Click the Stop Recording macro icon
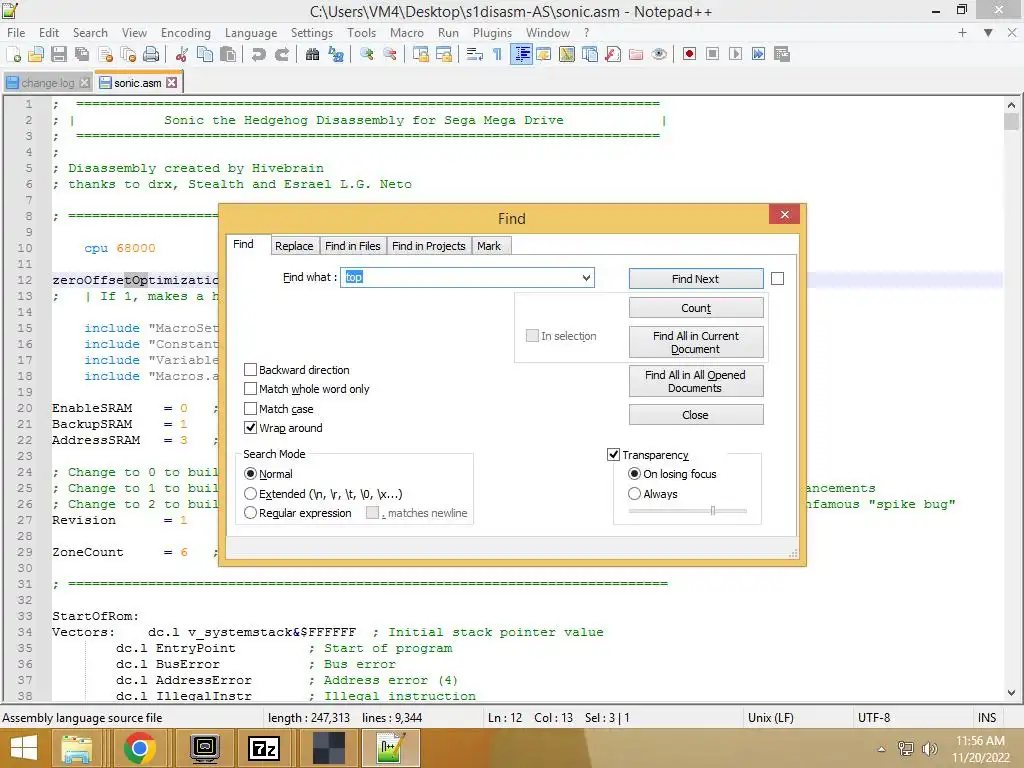 (712, 54)
